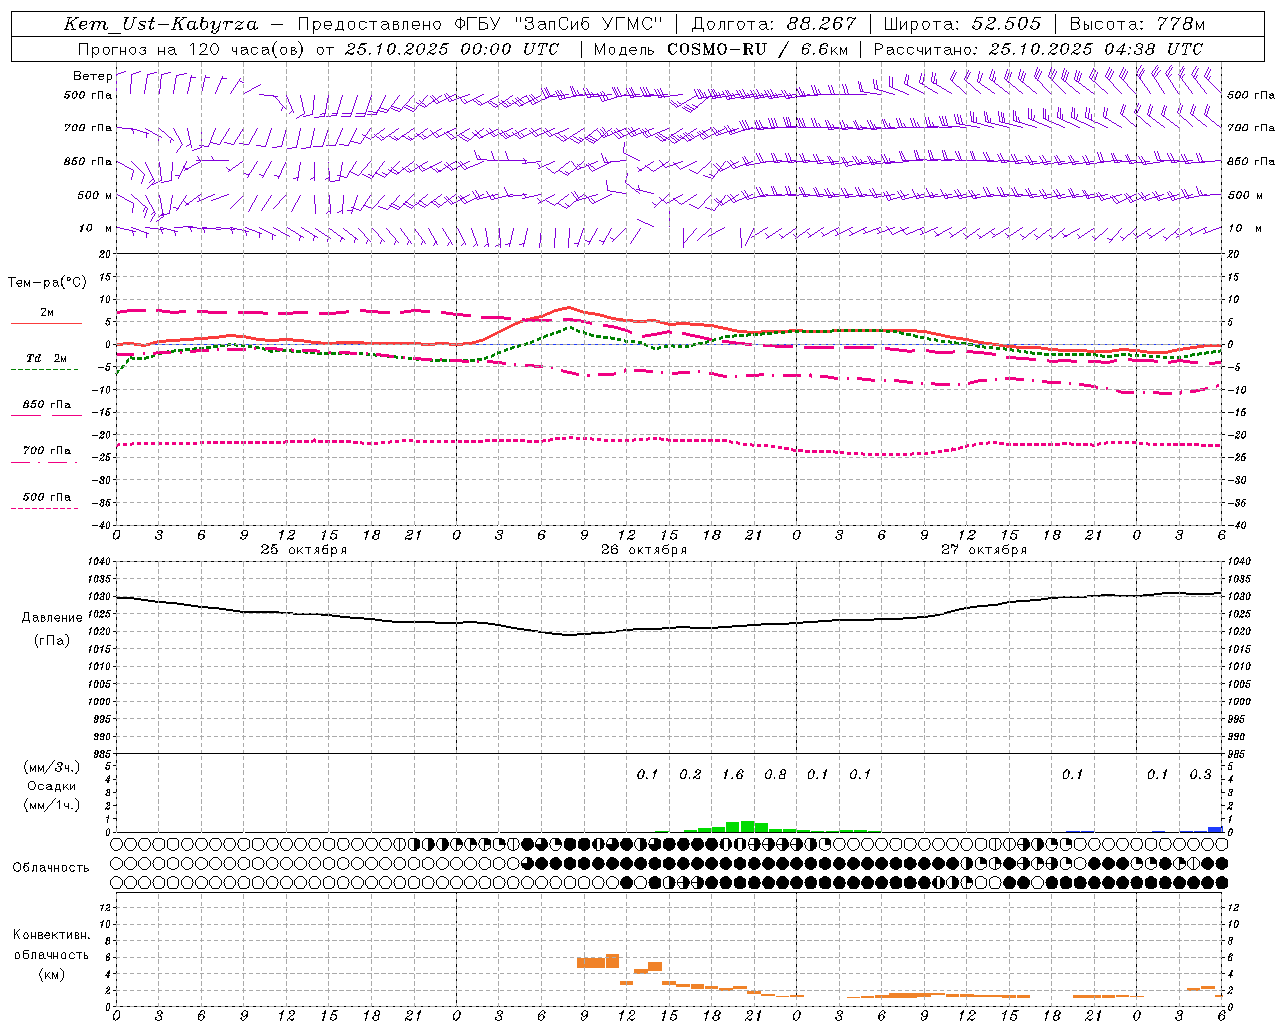Click the (мм/3ч.) precipitation unit label
The height and width of the screenshot is (1024, 1280).
(52, 767)
